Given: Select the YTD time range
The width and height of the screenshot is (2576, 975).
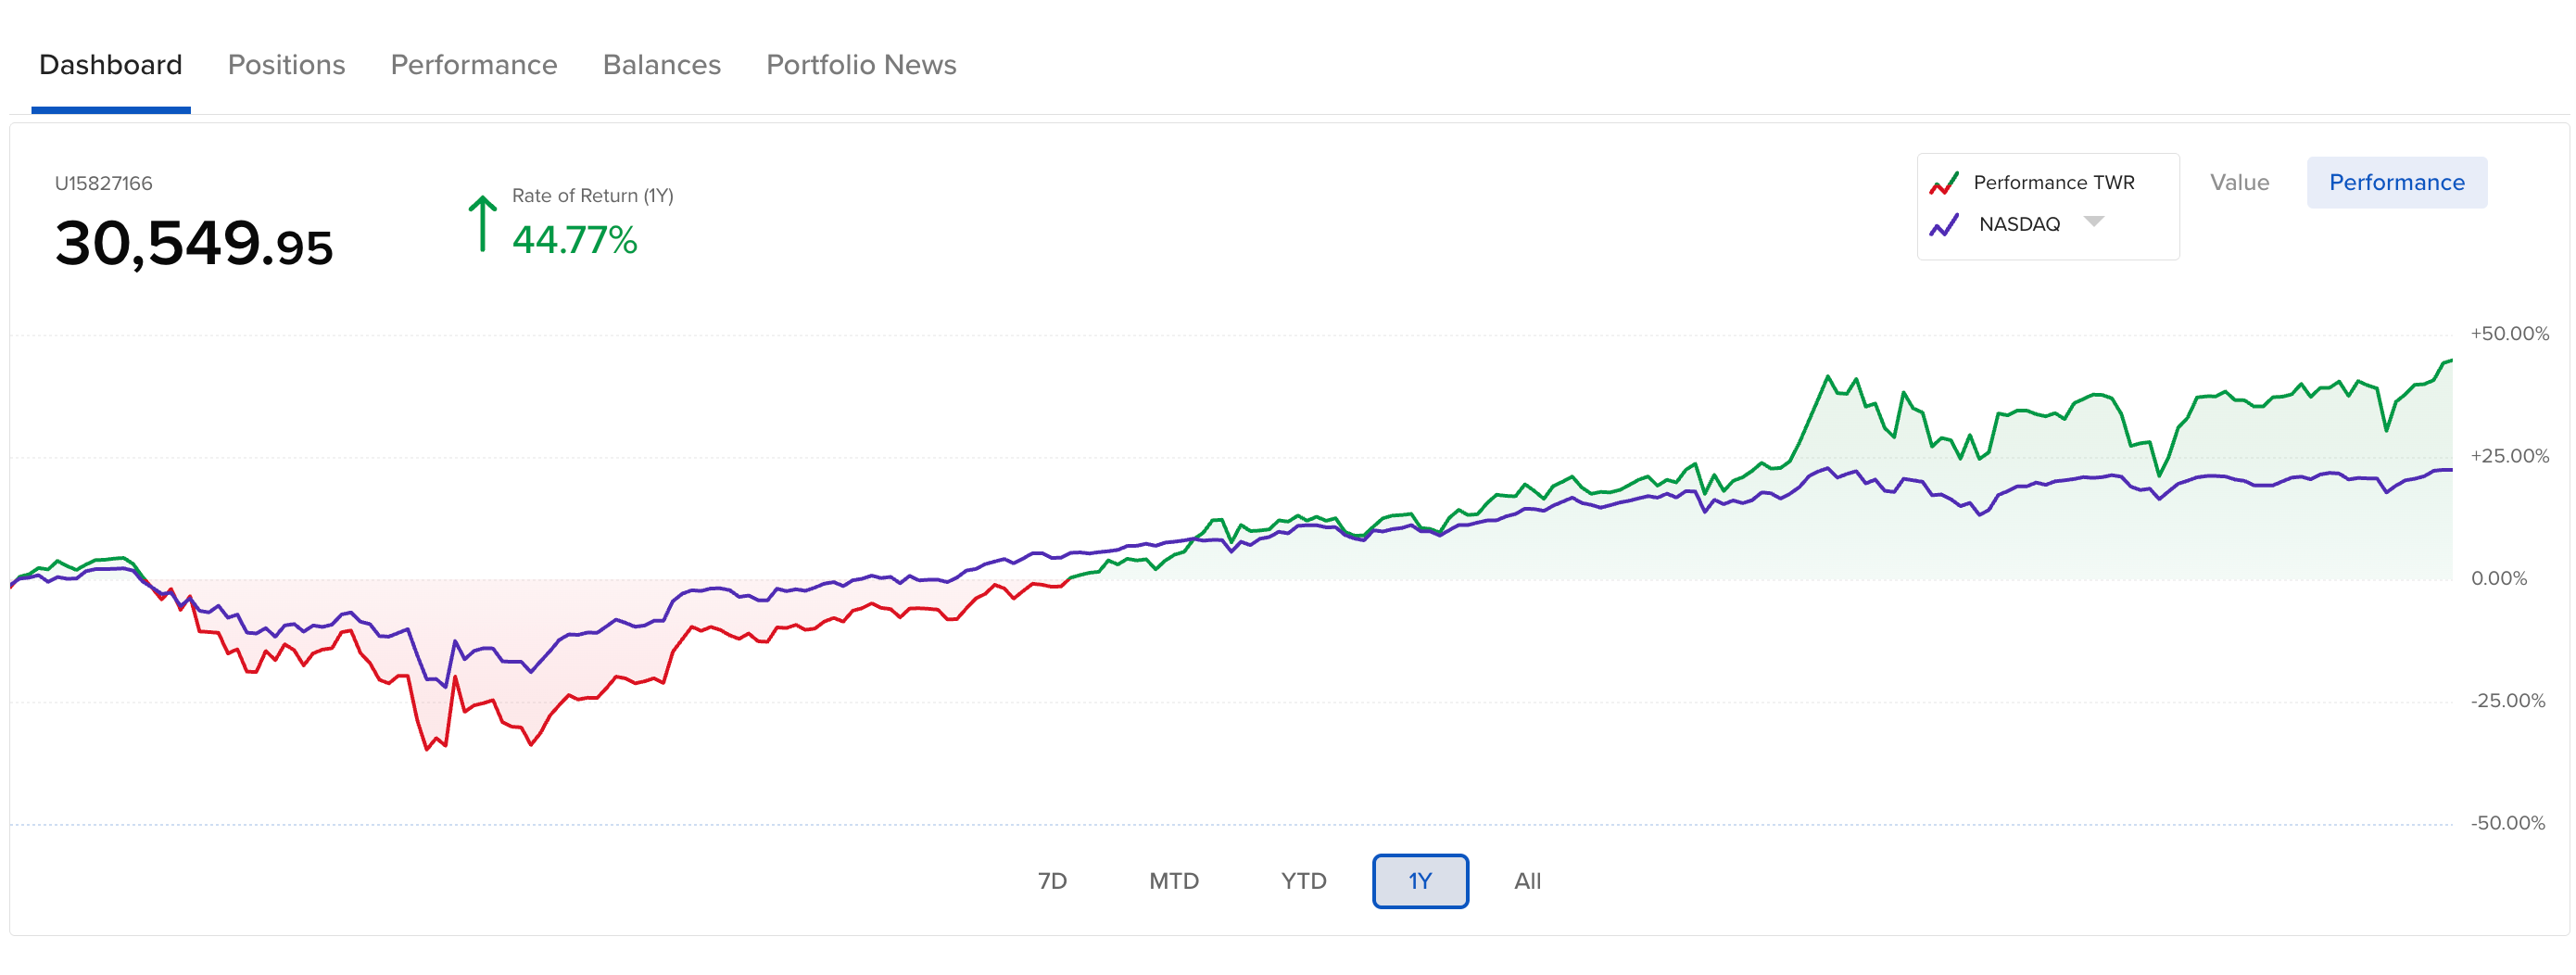Looking at the screenshot, I should pos(1303,881).
